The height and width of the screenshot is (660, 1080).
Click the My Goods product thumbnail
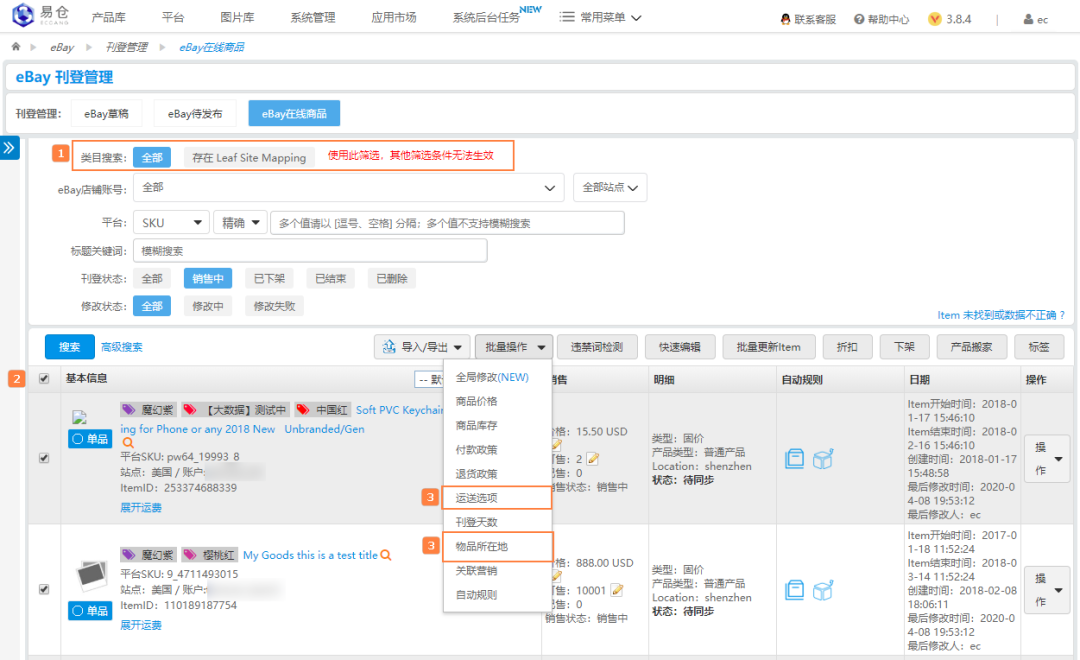[x=91, y=575]
